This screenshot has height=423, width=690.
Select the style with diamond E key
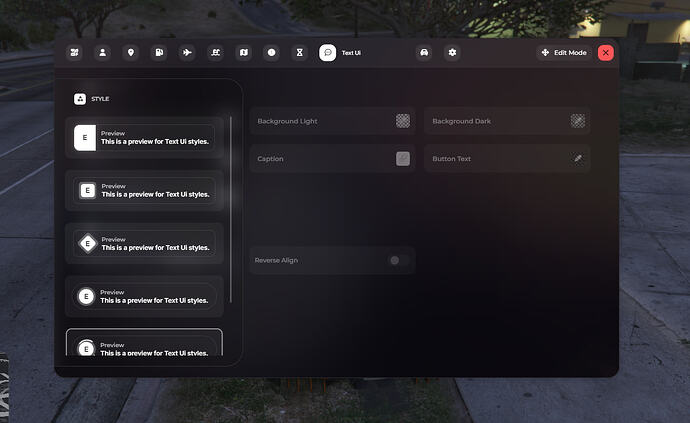pyautogui.click(x=144, y=243)
